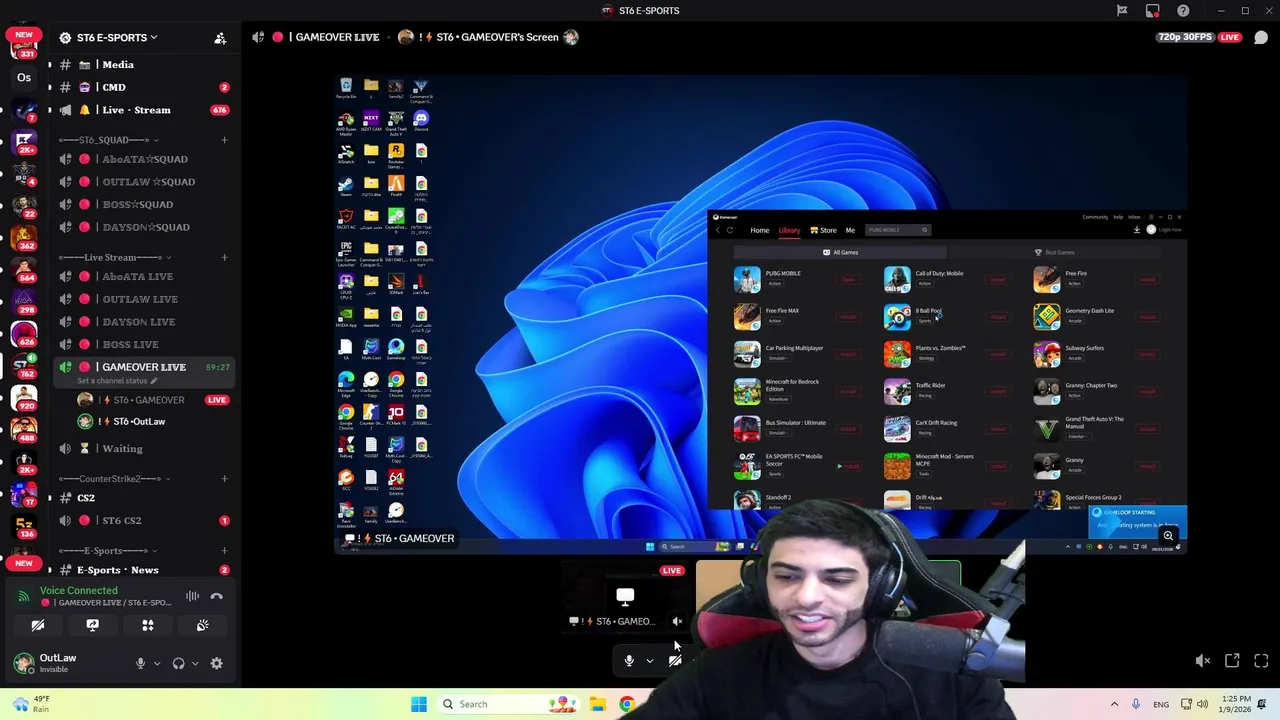
Task: Open the CS2 text channel
Action: (144, 498)
